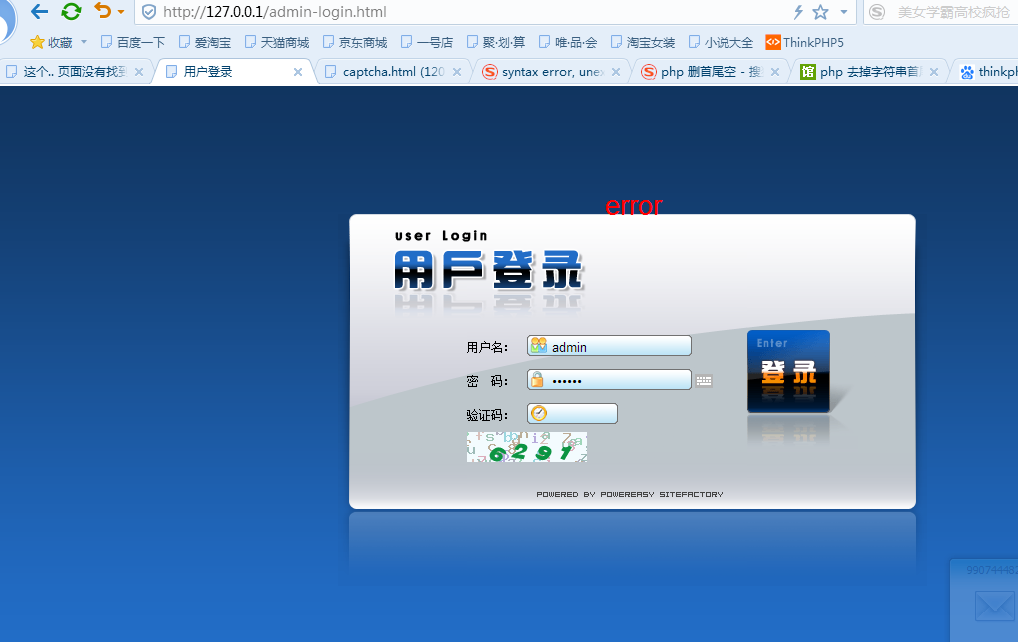Viewport: 1018px width, 642px height.
Task: Click the captcha image showing 6291
Action: pyautogui.click(x=526, y=447)
